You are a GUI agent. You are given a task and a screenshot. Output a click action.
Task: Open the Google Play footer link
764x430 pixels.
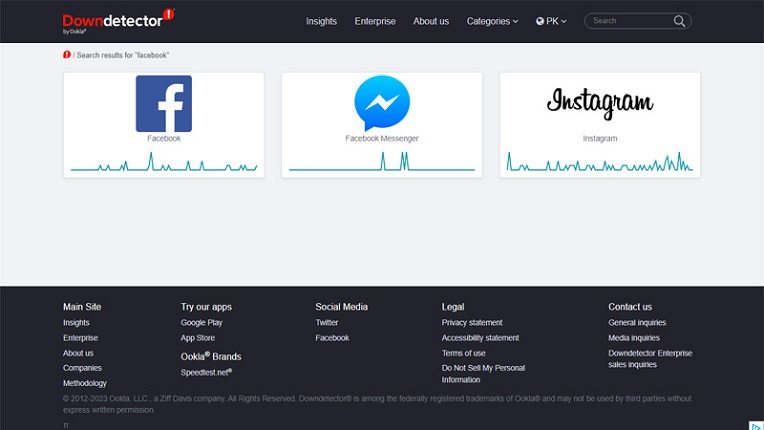[x=201, y=323]
